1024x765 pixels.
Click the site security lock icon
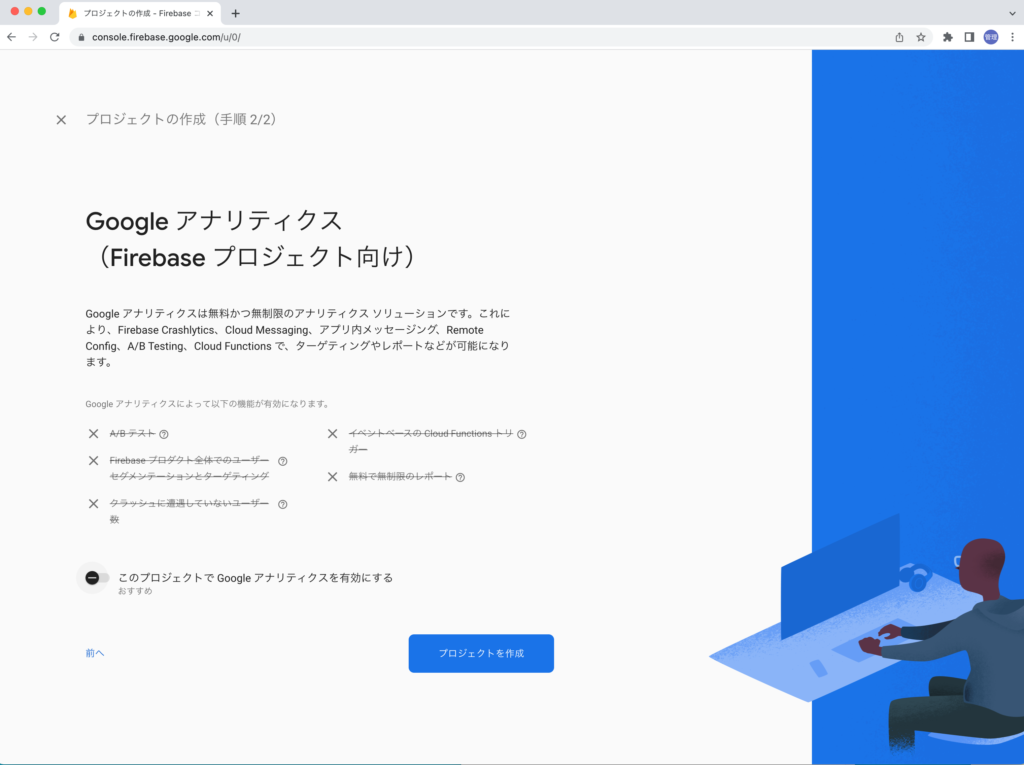(80, 36)
